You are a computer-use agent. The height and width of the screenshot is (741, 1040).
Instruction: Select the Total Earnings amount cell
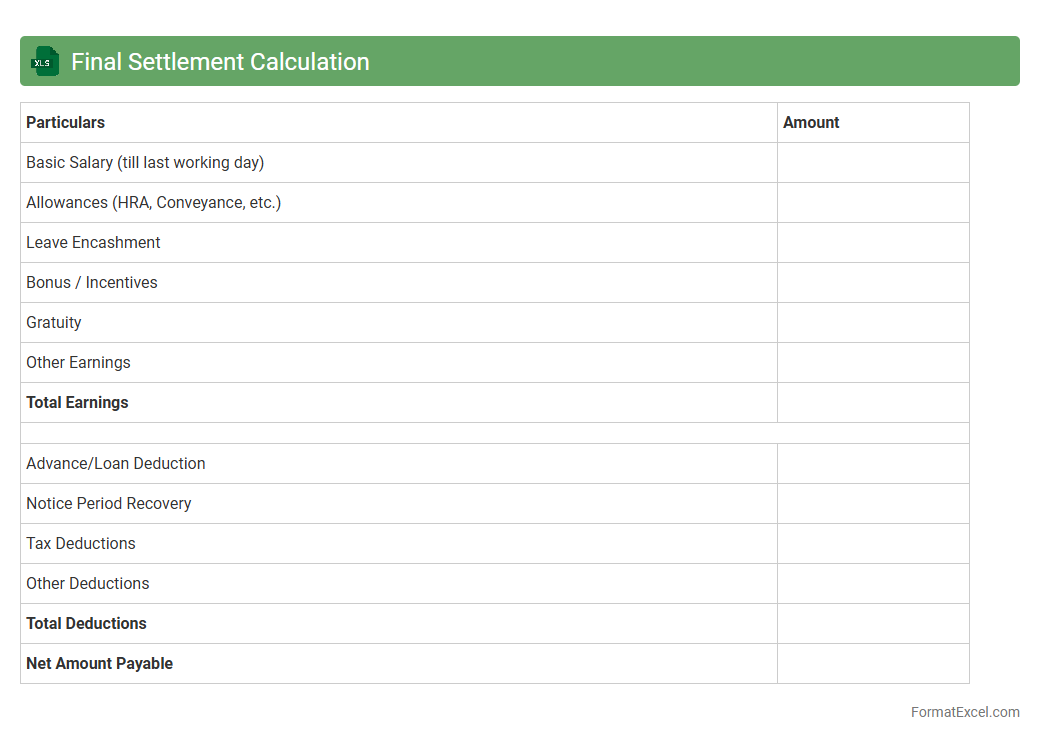(x=872, y=403)
